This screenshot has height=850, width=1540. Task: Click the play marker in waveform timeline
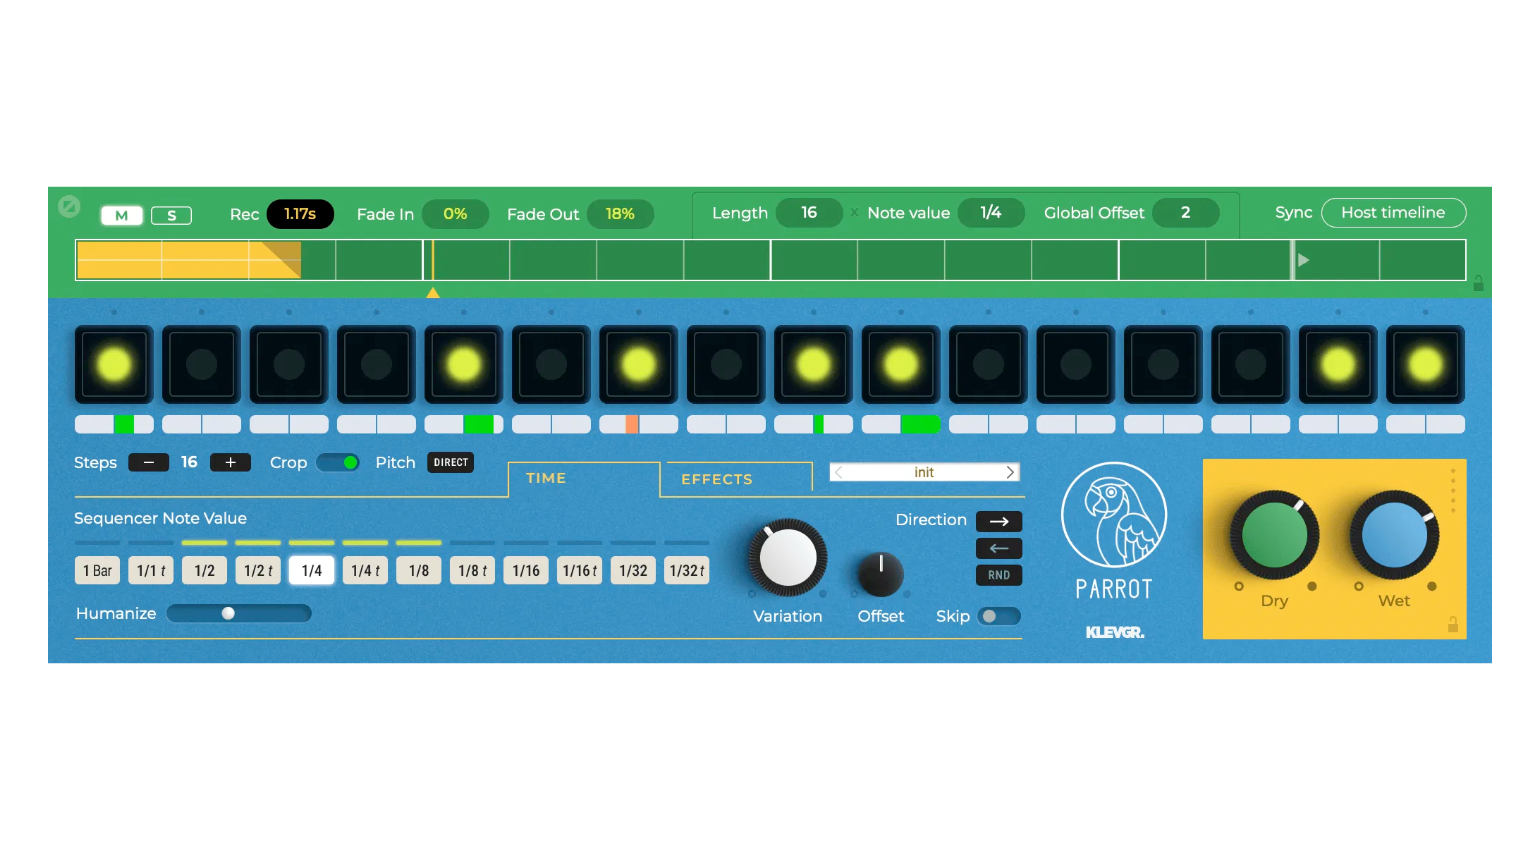(x=1303, y=260)
